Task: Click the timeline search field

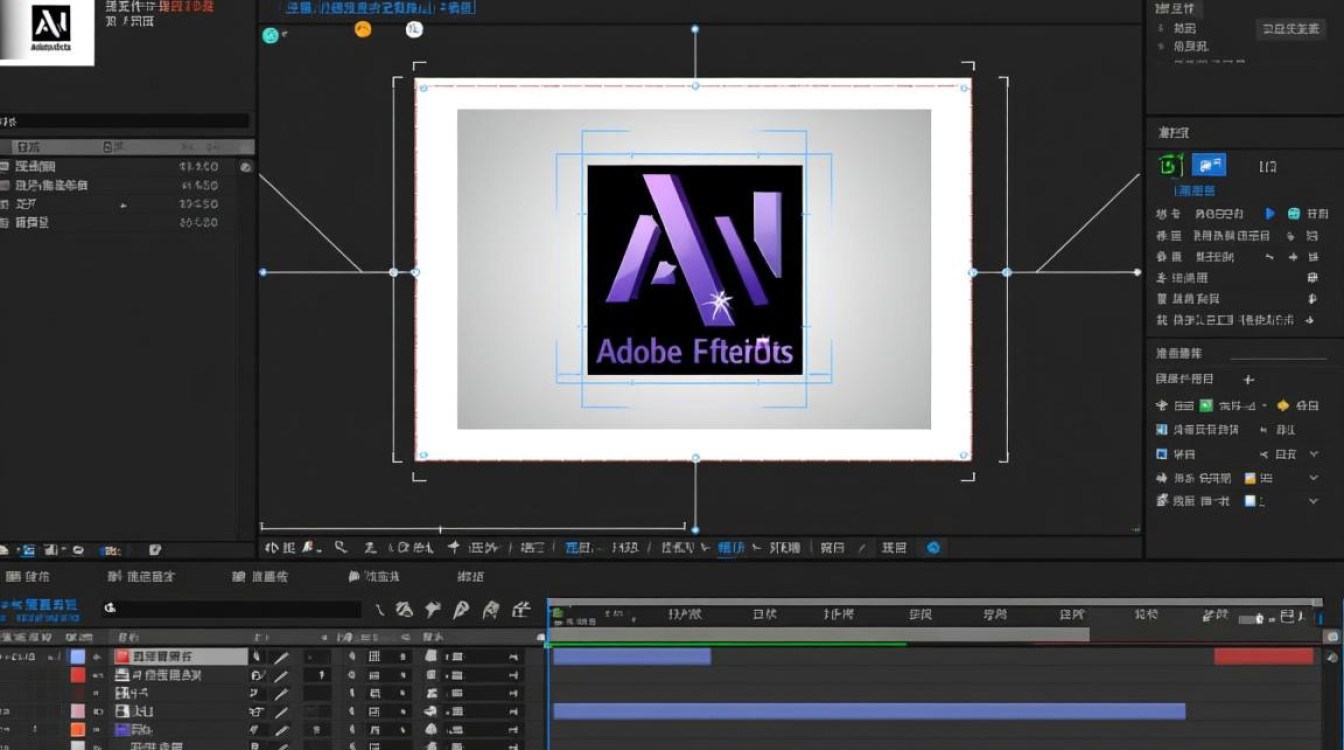Action: 230,609
